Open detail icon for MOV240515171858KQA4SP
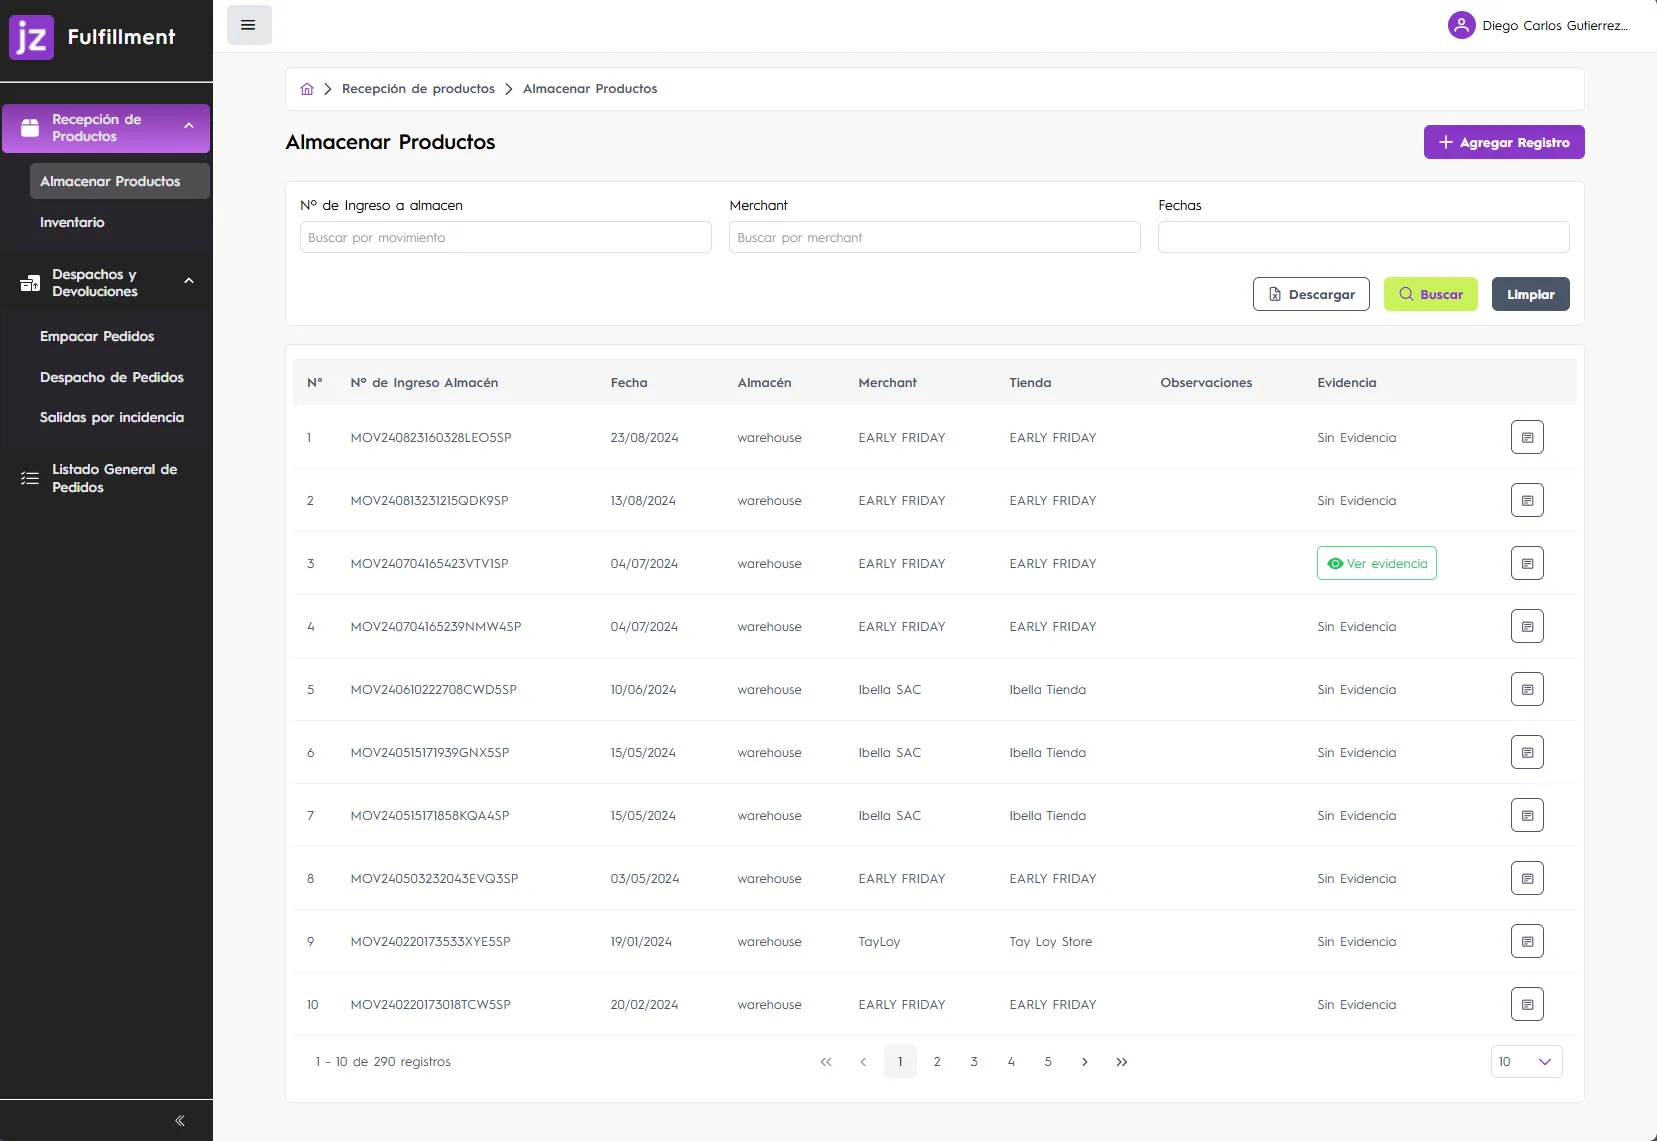The width and height of the screenshot is (1657, 1141). coord(1527,815)
